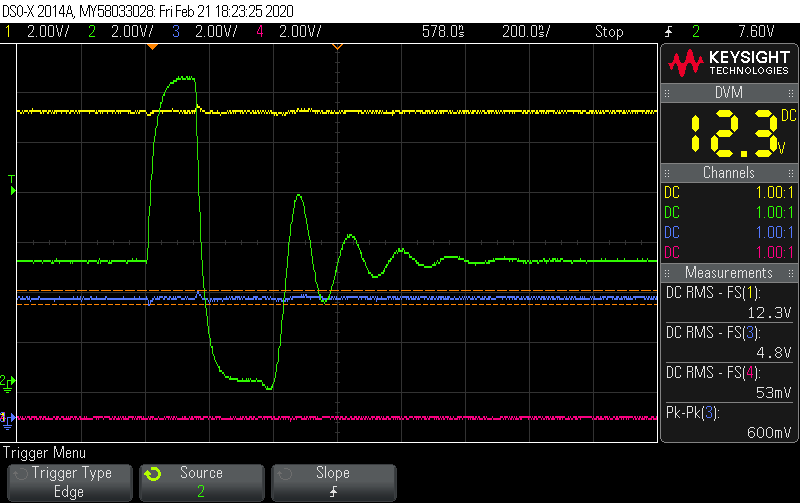
Task: Select channel 4 scale 2.00V/
Action: (x=300, y=32)
